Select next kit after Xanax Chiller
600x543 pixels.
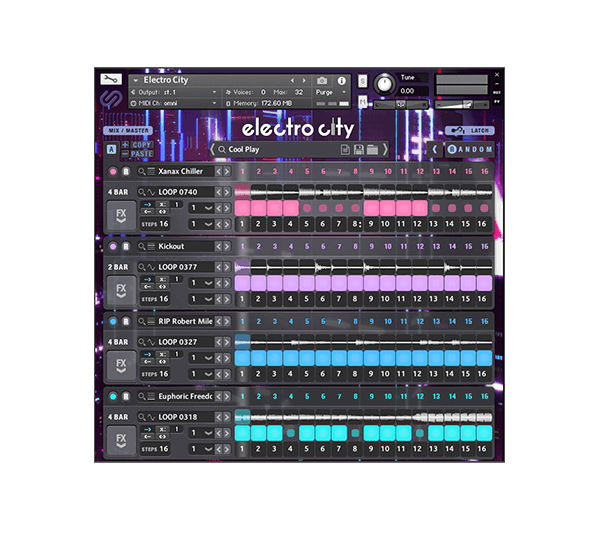[227, 171]
